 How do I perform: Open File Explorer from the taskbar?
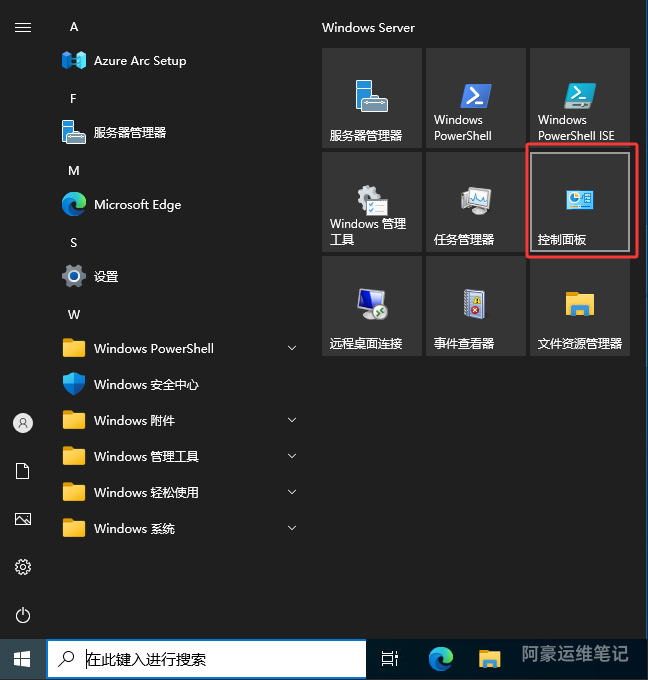490,659
